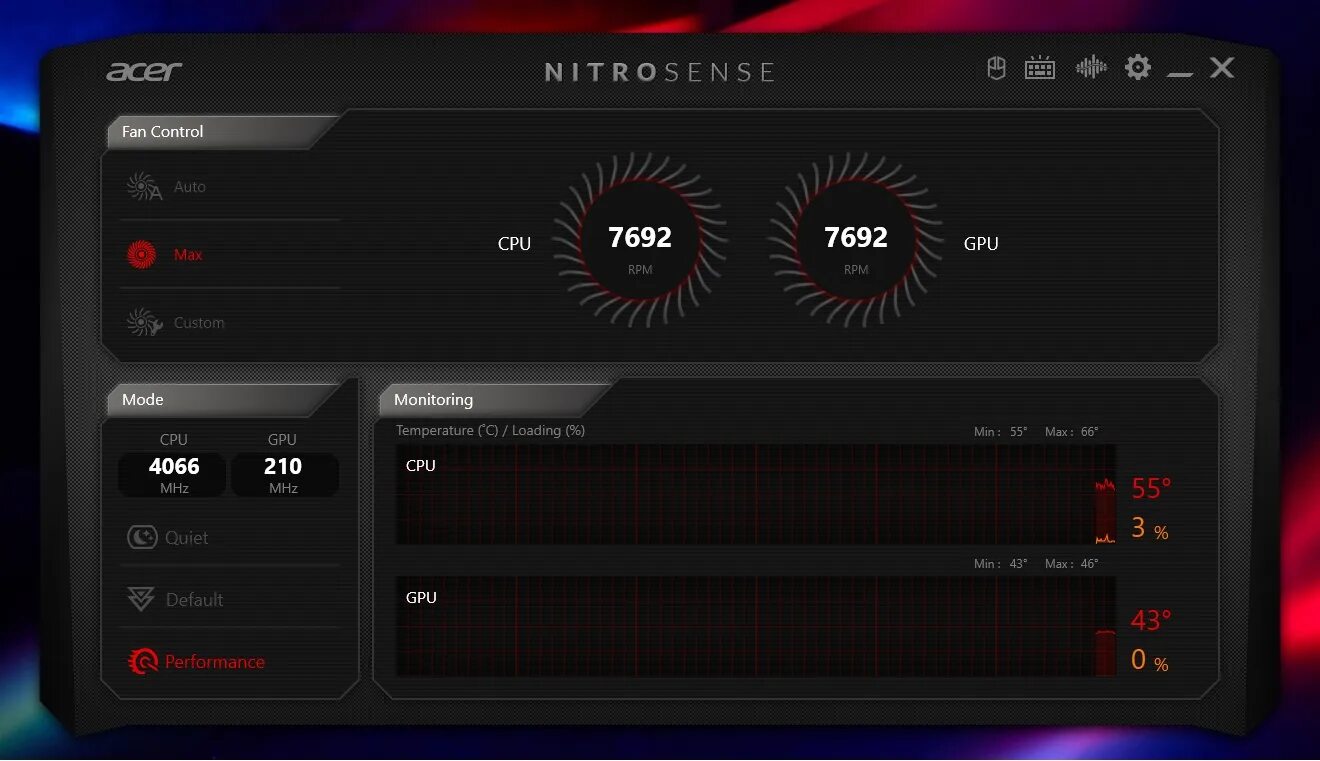Minimize the NitroSense window

coord(1180,74)
